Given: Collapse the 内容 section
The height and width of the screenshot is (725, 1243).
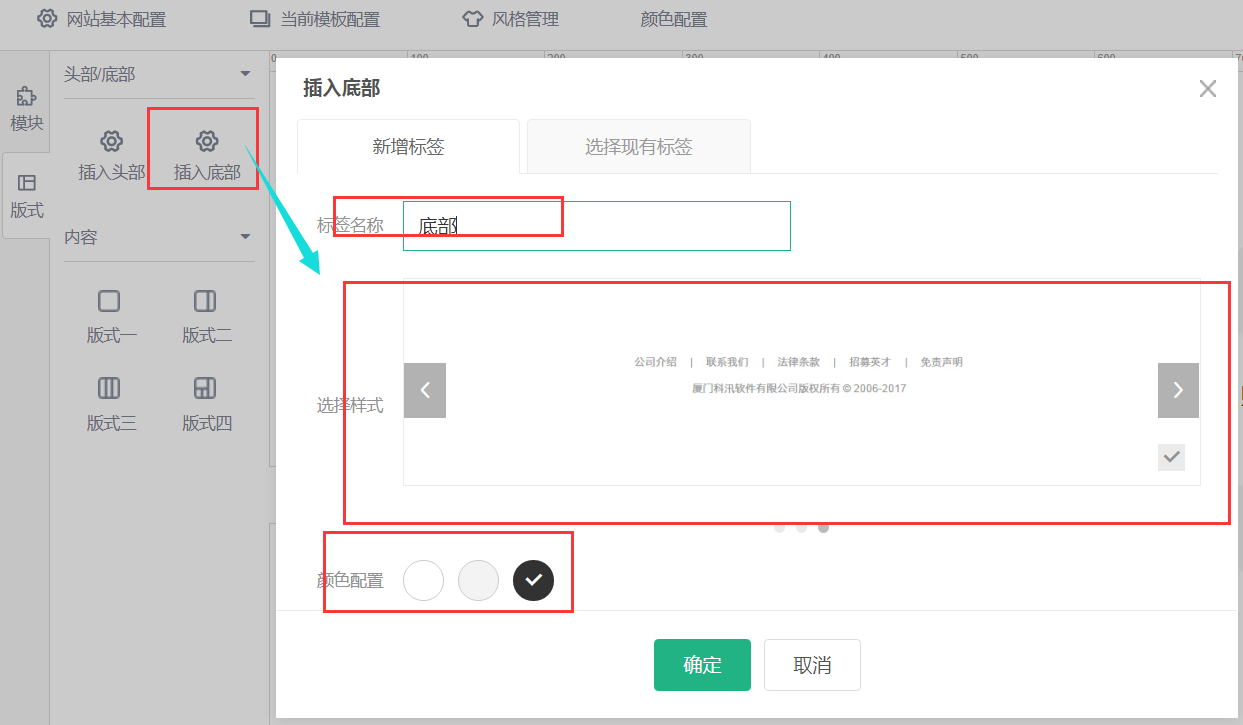Looking at the screenshot, I should [x=244, y=237].
